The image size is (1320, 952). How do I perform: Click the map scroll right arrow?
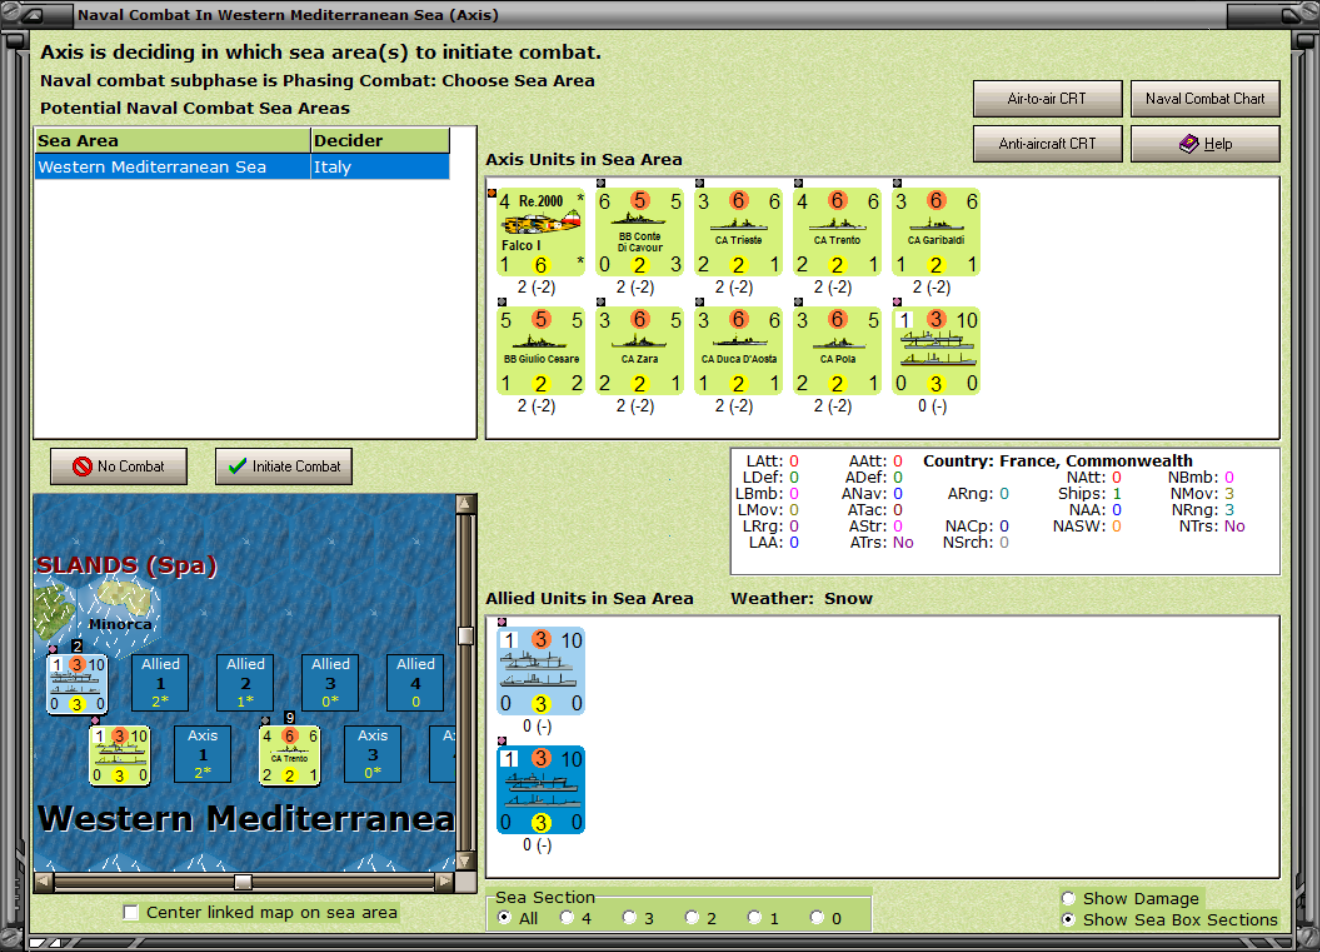[445, 881]
